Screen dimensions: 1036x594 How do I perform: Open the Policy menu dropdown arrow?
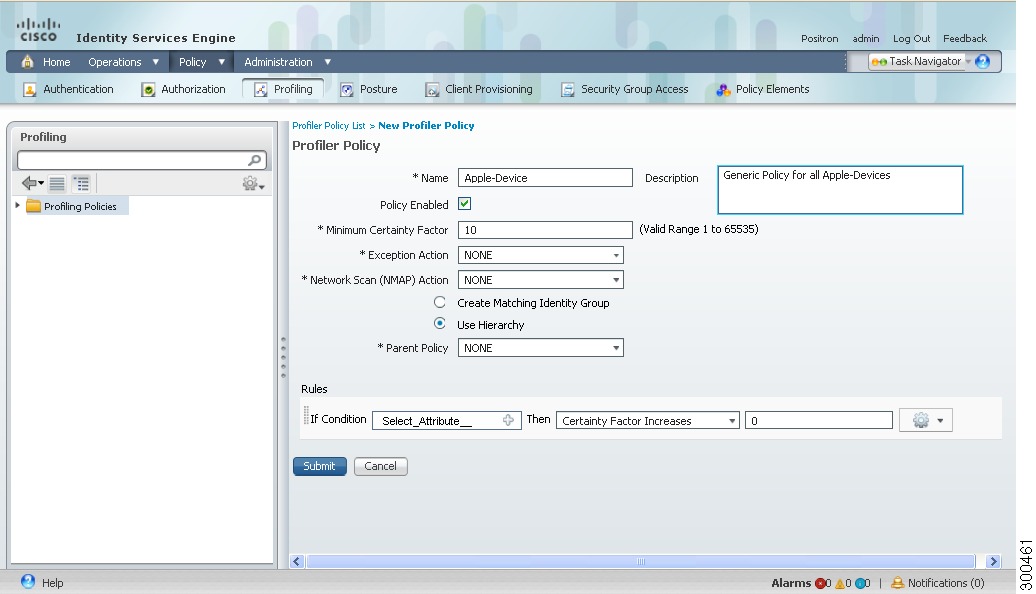[x=222, y=61]
